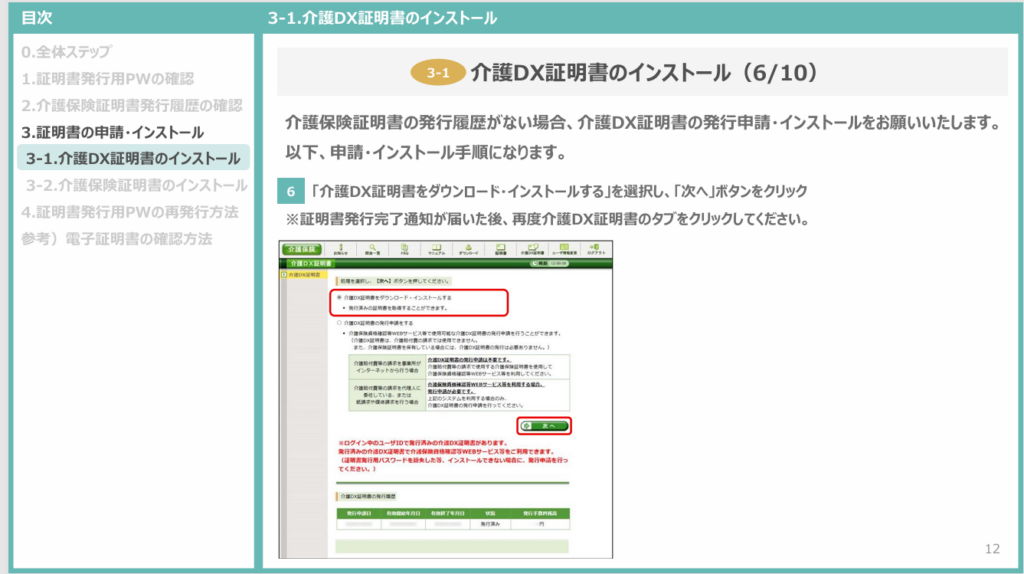The width and height of the screenshot is (1024, 574).
Task: Select 介護DX証明書 in embedded yellow sidebar
Action: coord(304,275)
